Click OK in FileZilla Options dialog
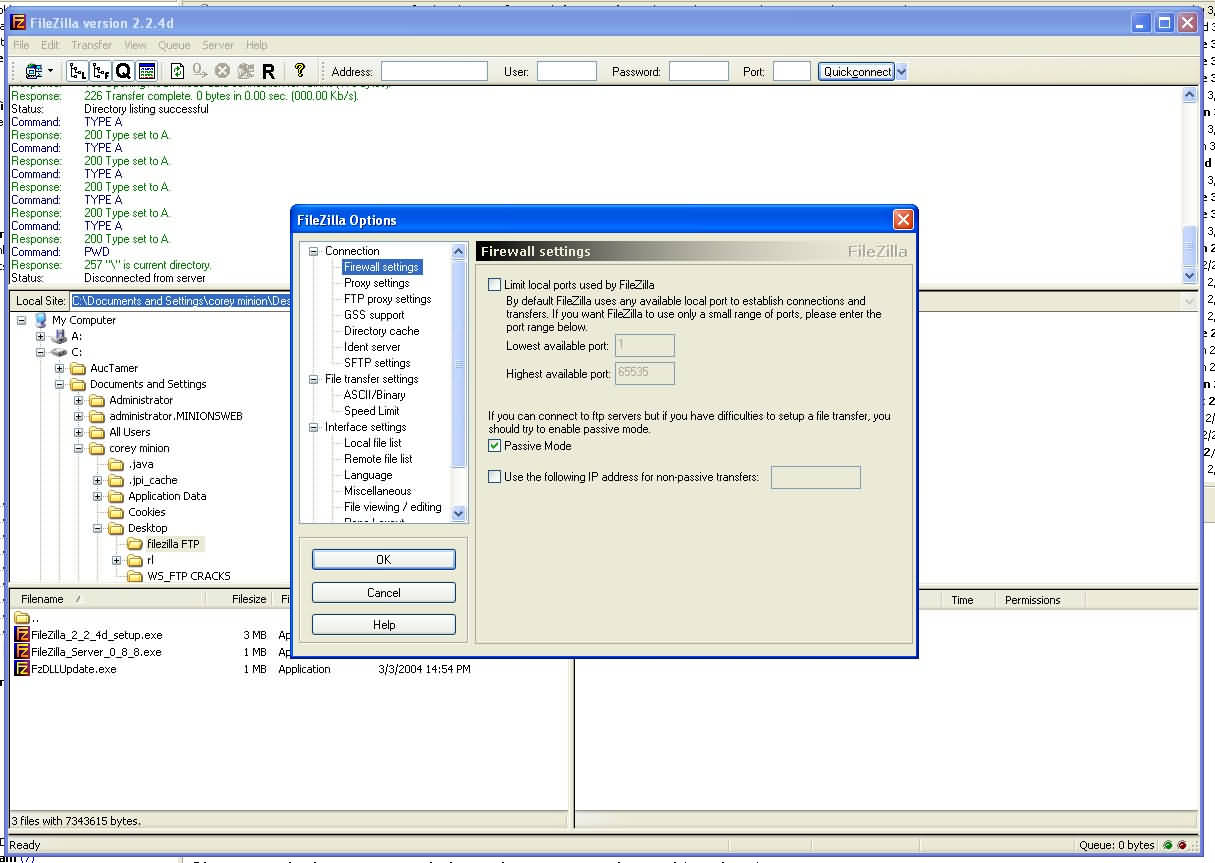 384,560
